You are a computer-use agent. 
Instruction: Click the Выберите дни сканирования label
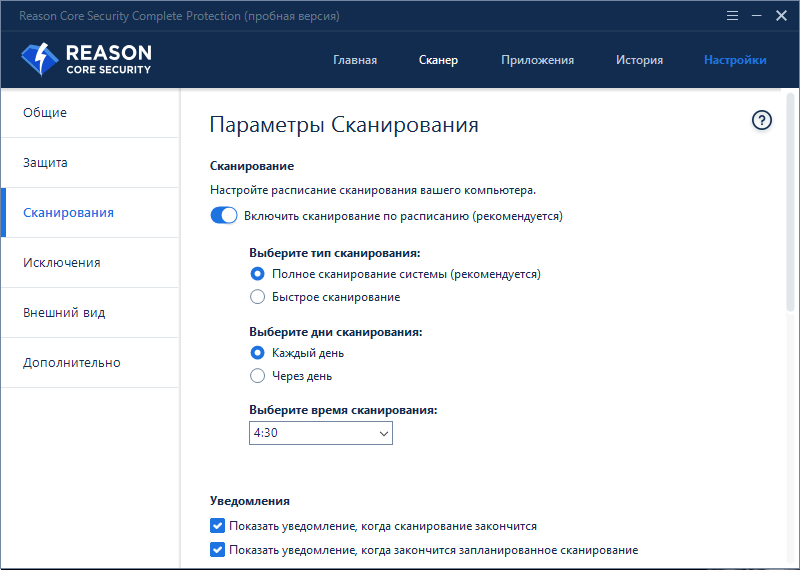(x=336, y=332)
